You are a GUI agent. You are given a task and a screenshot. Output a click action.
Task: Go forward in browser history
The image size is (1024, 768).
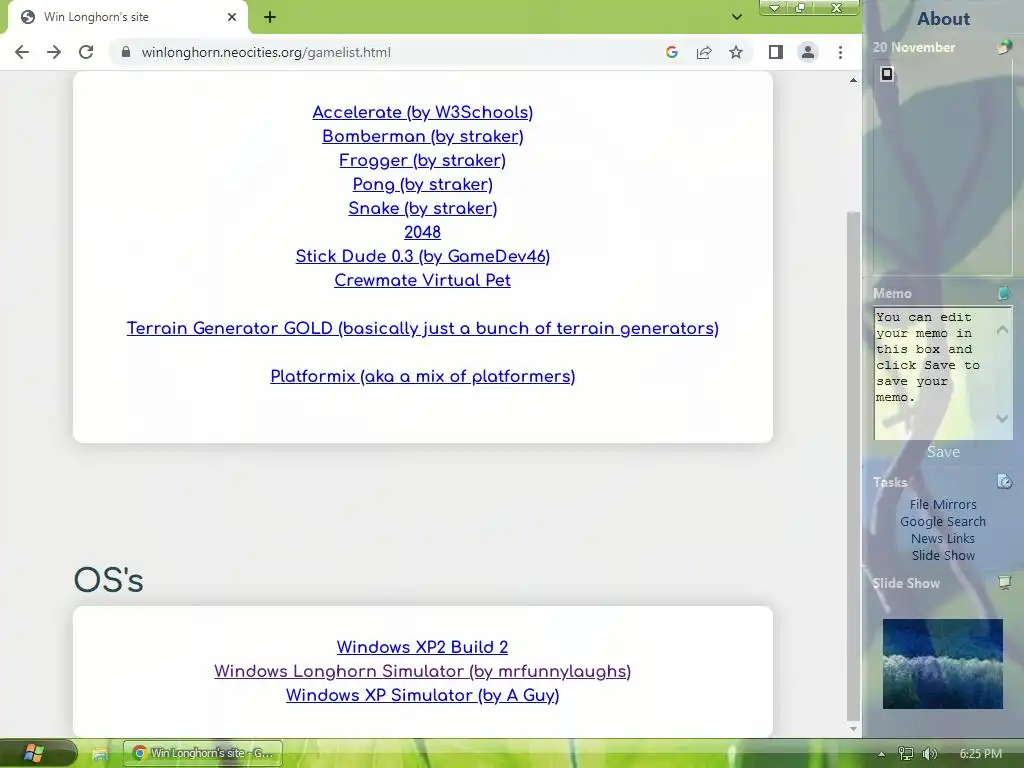click(x=54, y=52)
